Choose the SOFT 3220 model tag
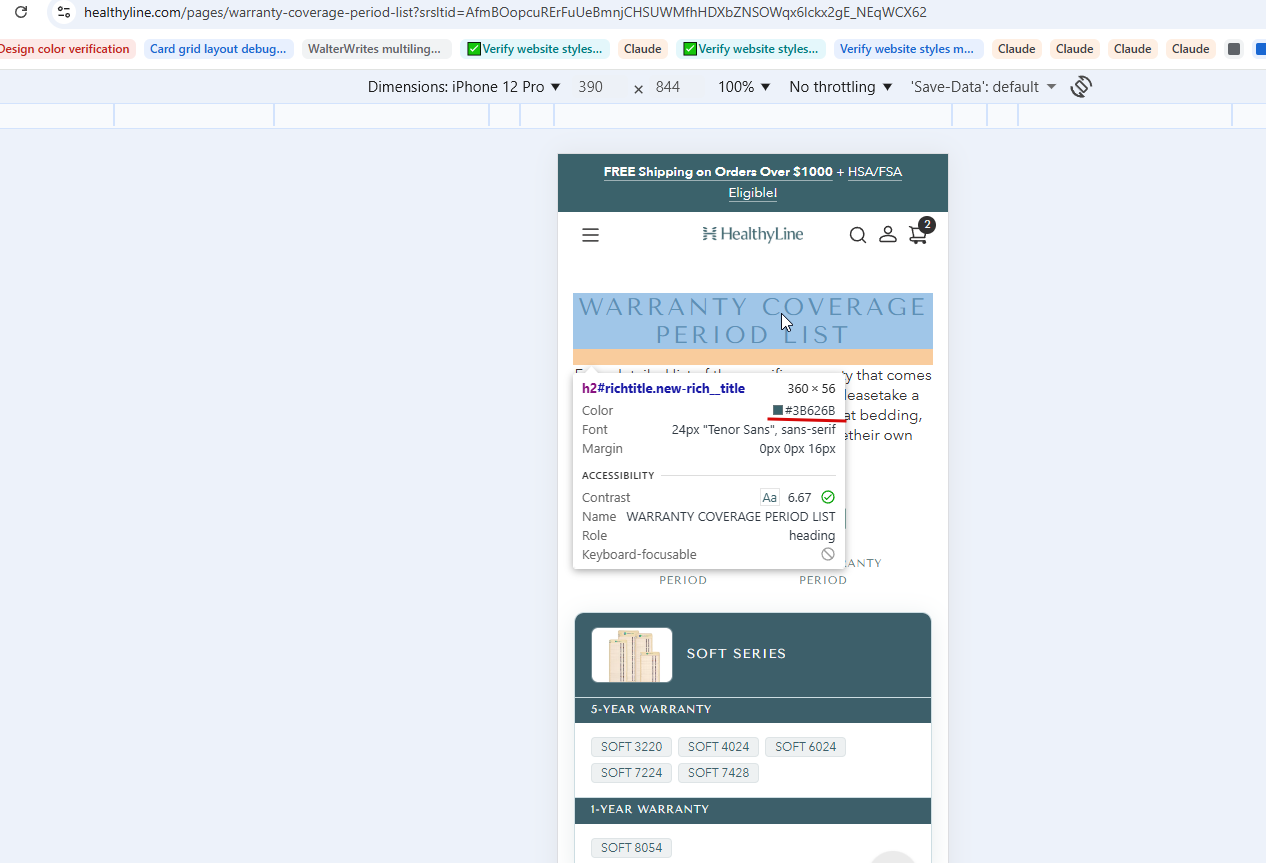Image resolution: width=1266 pixels, height=863 pixels. tap(631, 747)
